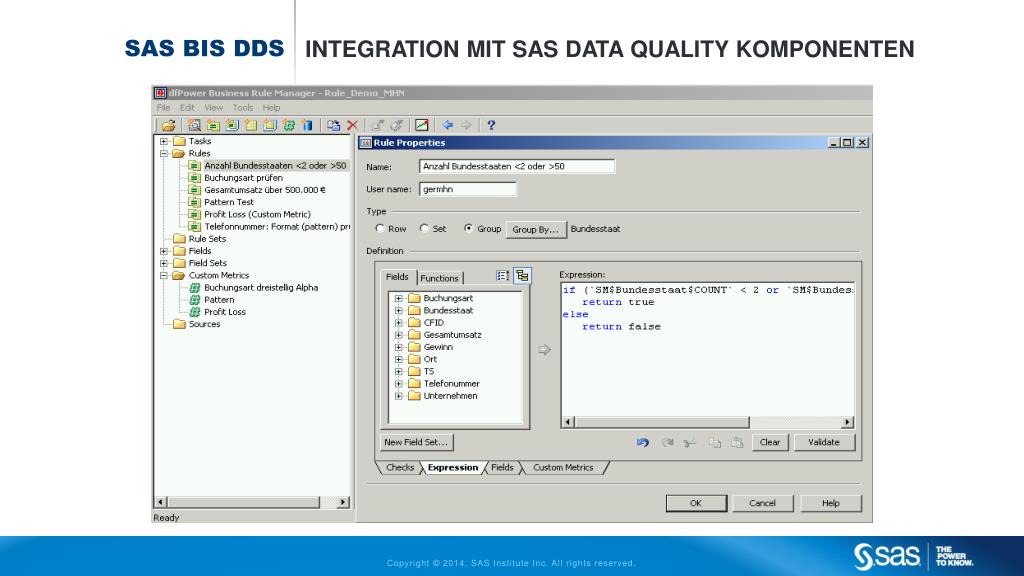Image resolution: width=1024 pixels, height=576 pixels.
Task: Click the Help button in Rule Properties
Action: (x=831, y=503)
